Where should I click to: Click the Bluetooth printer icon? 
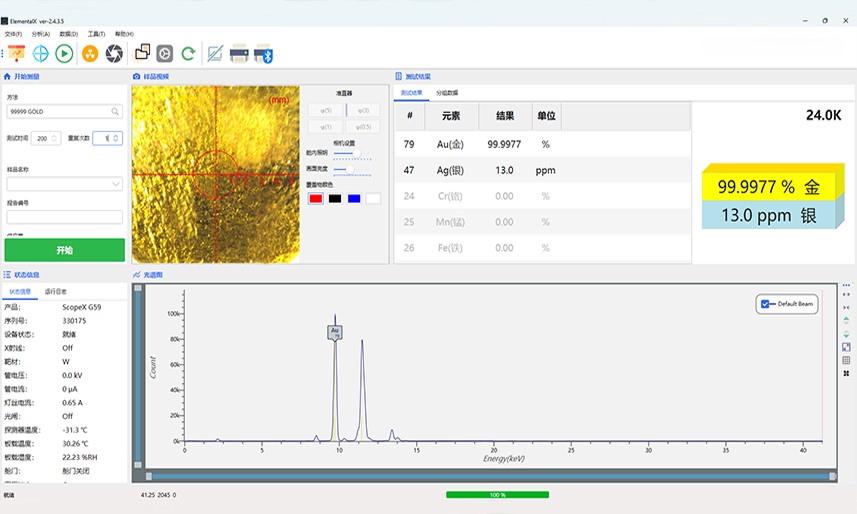264,54
